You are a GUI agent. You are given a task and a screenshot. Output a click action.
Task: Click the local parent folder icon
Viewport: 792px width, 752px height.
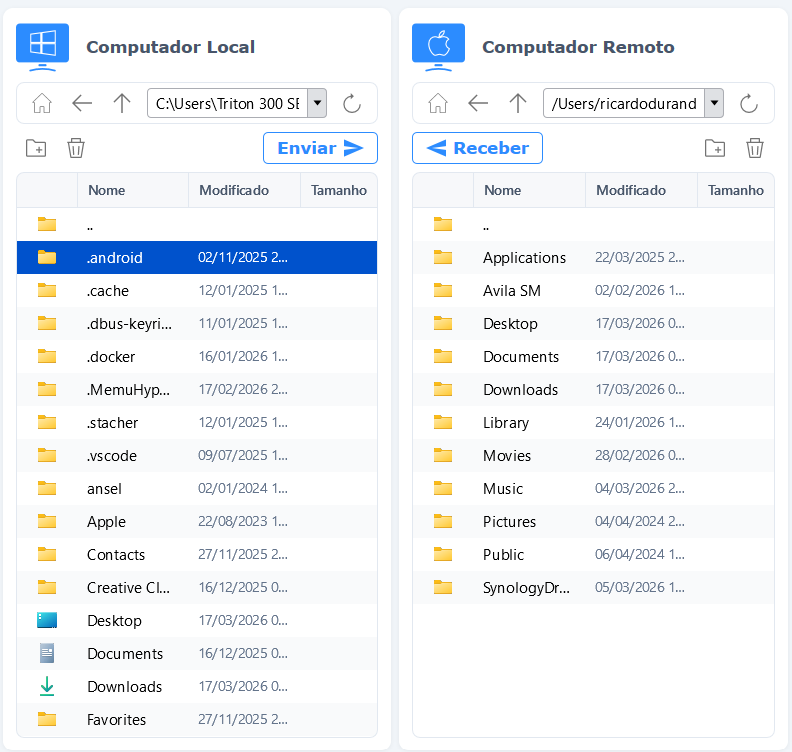pos(47,224)
